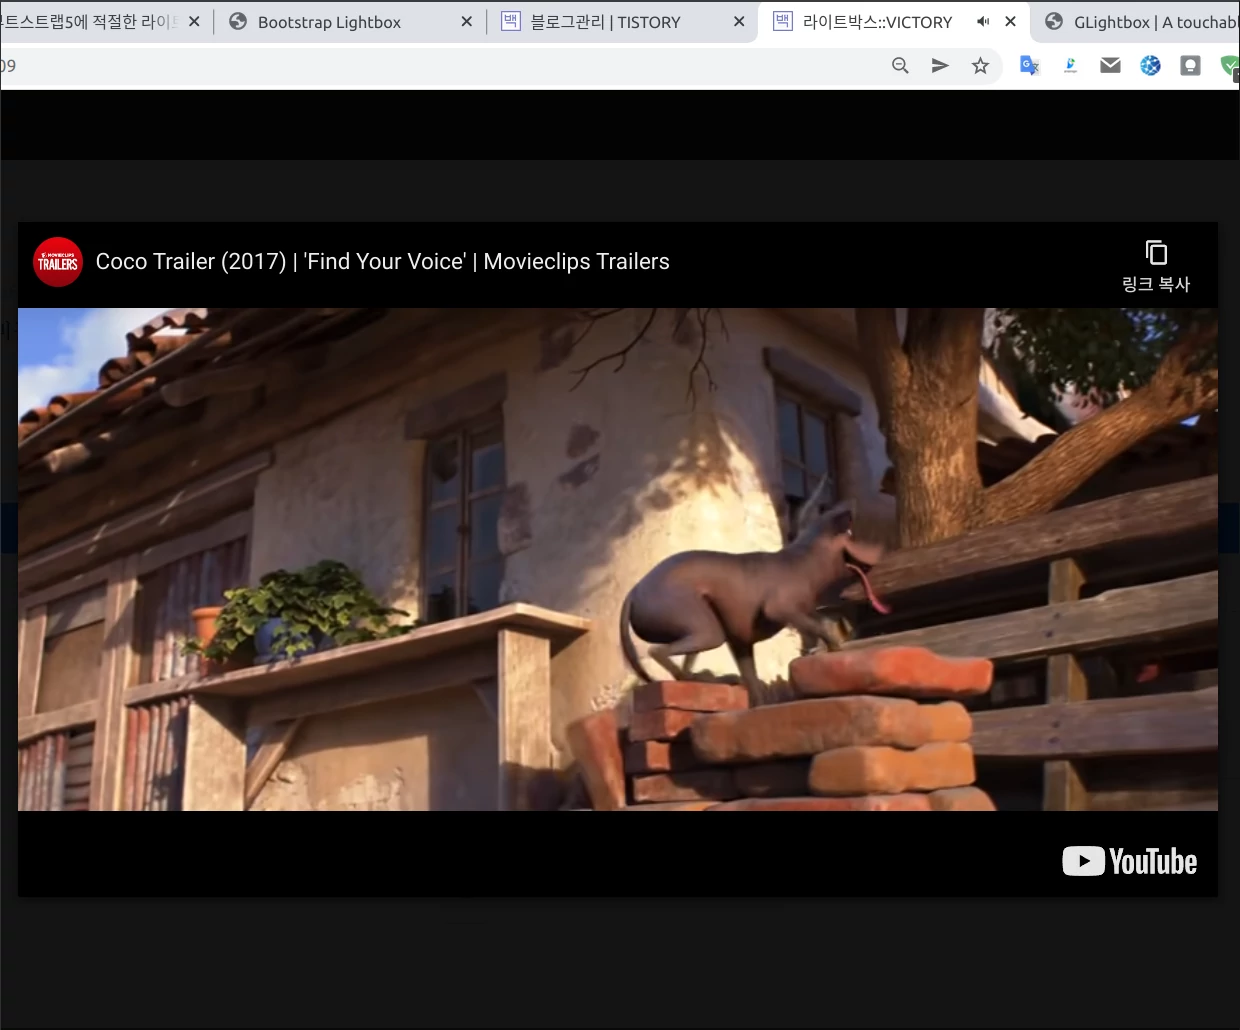This screenshot has width=1240, height=1030.
Task: Open the mail envelope extension
Action: pos(1110,66)
